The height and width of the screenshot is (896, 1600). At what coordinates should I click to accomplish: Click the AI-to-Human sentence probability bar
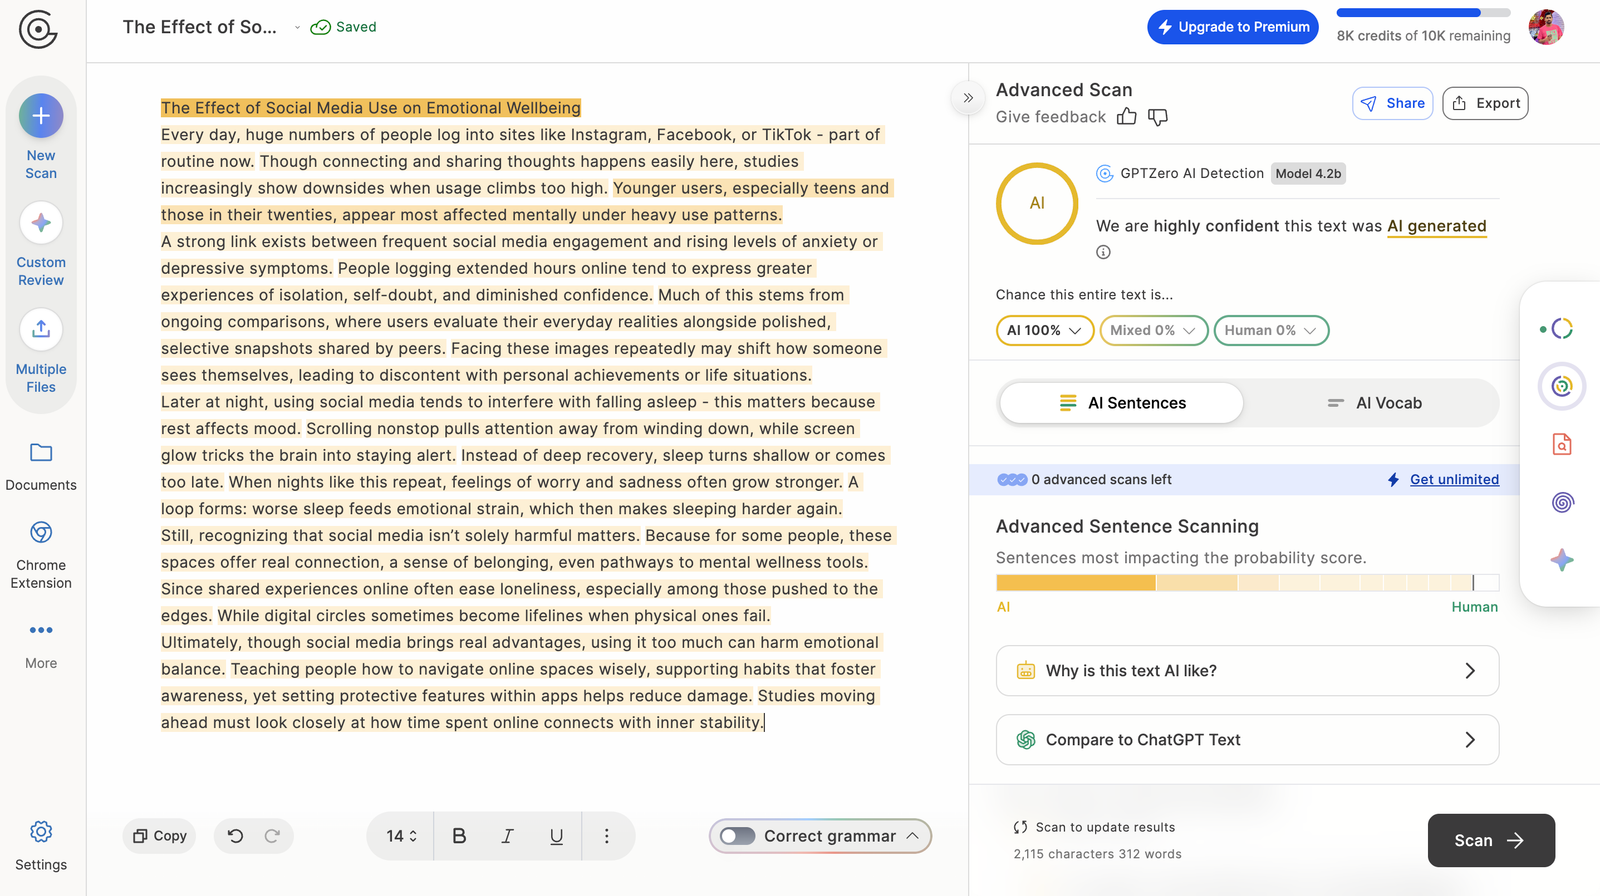(x=1247, y=583)
